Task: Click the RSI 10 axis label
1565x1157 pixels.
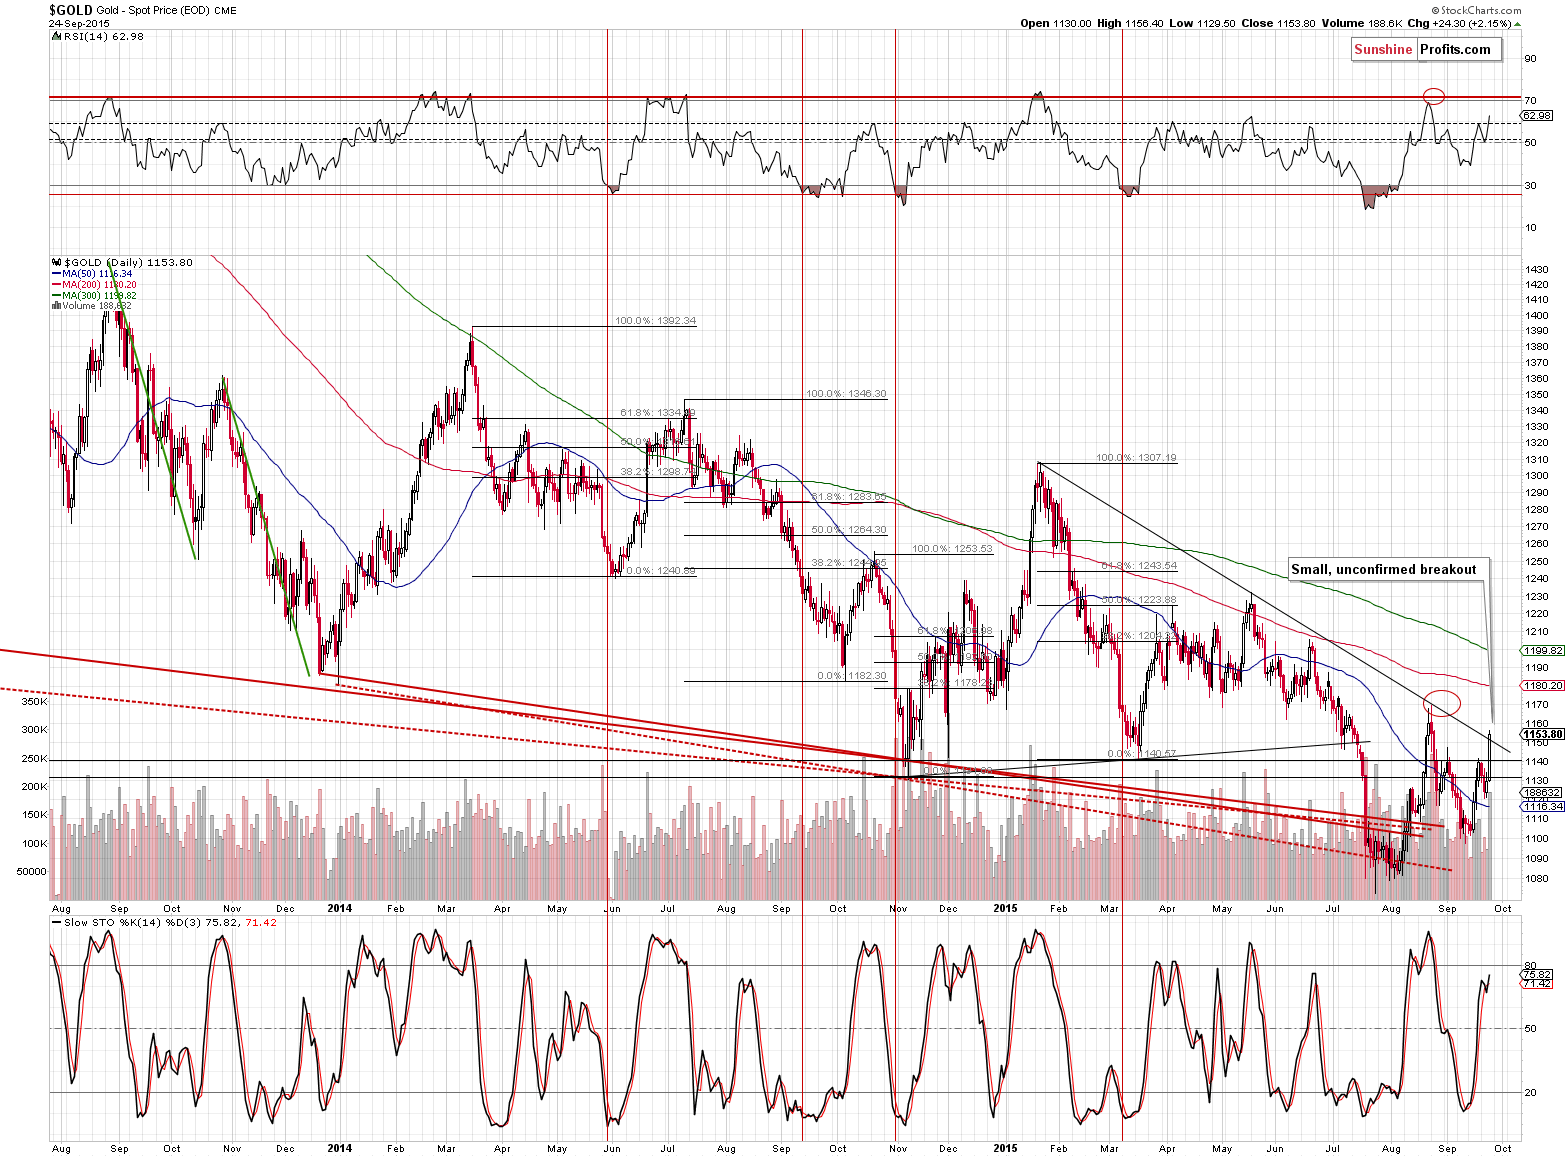Action: pyautogui.click(x=1530, y=228)
